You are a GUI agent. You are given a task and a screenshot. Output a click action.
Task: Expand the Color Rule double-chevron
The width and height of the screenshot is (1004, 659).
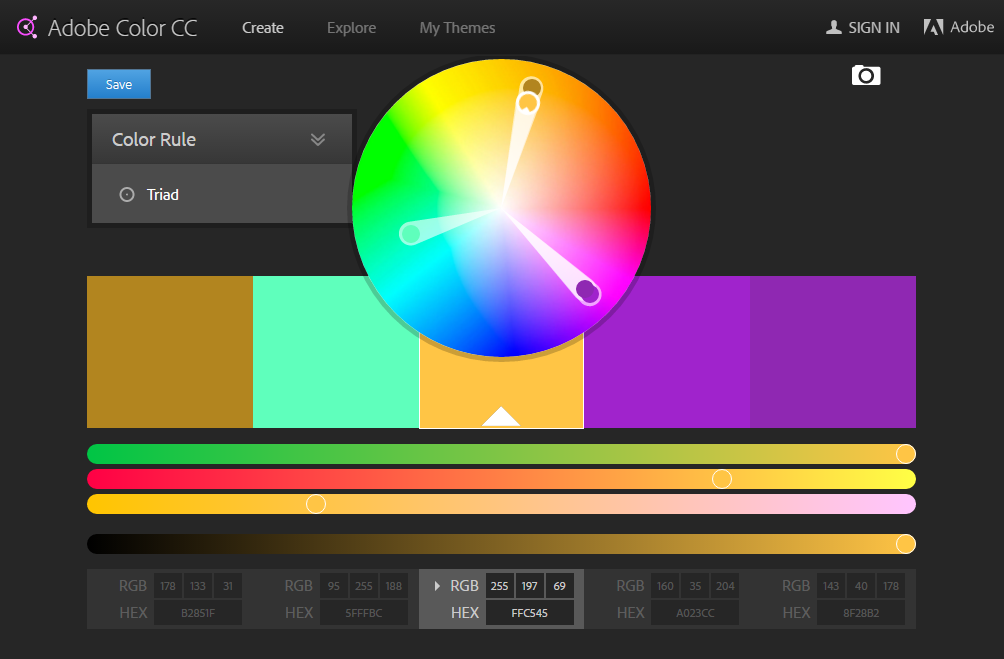point(318,139)
